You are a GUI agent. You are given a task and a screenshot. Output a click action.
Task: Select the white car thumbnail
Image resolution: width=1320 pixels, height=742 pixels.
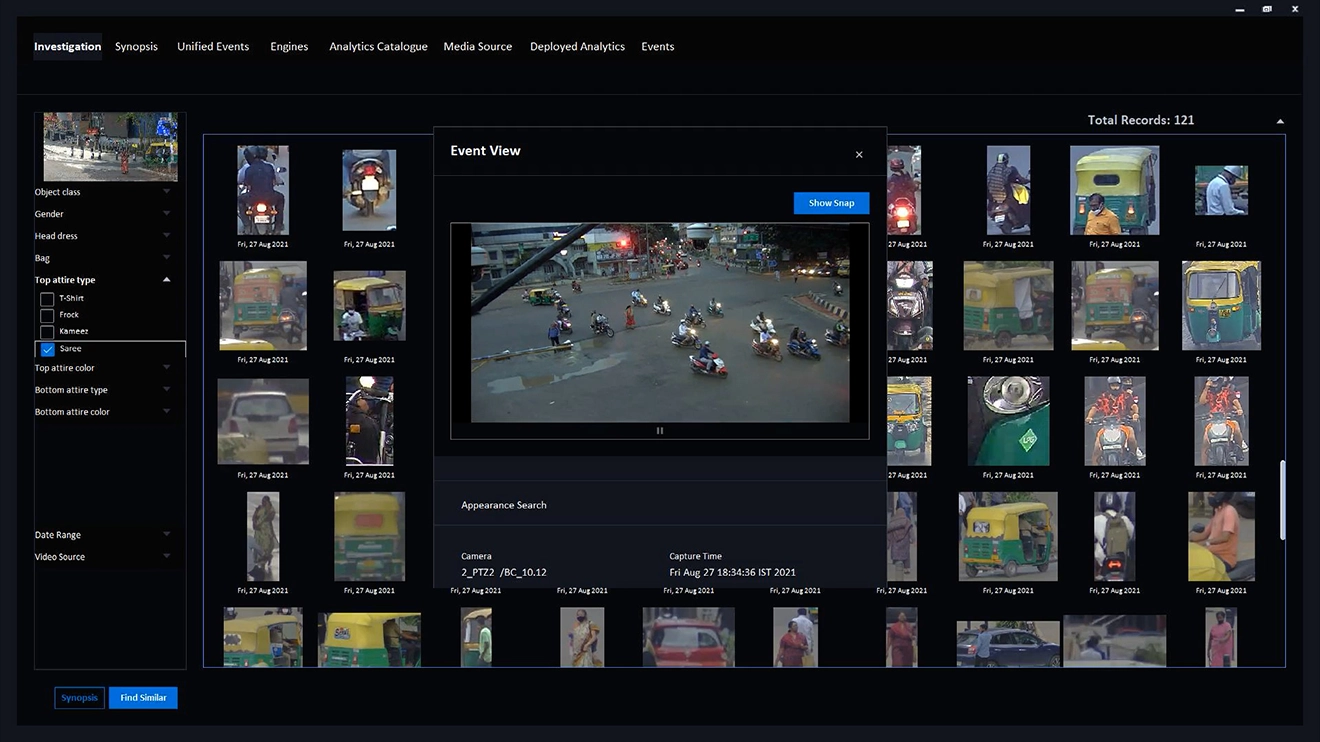[263, 421]
